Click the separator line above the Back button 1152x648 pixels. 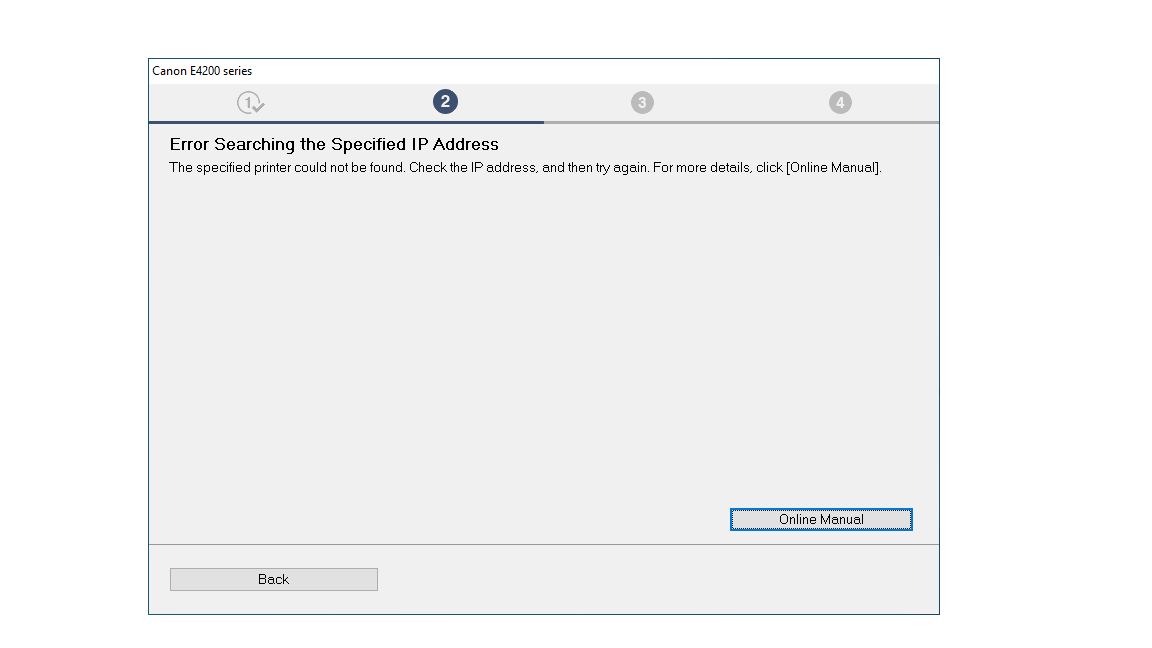pyautogui.click(x=544, y=545)
